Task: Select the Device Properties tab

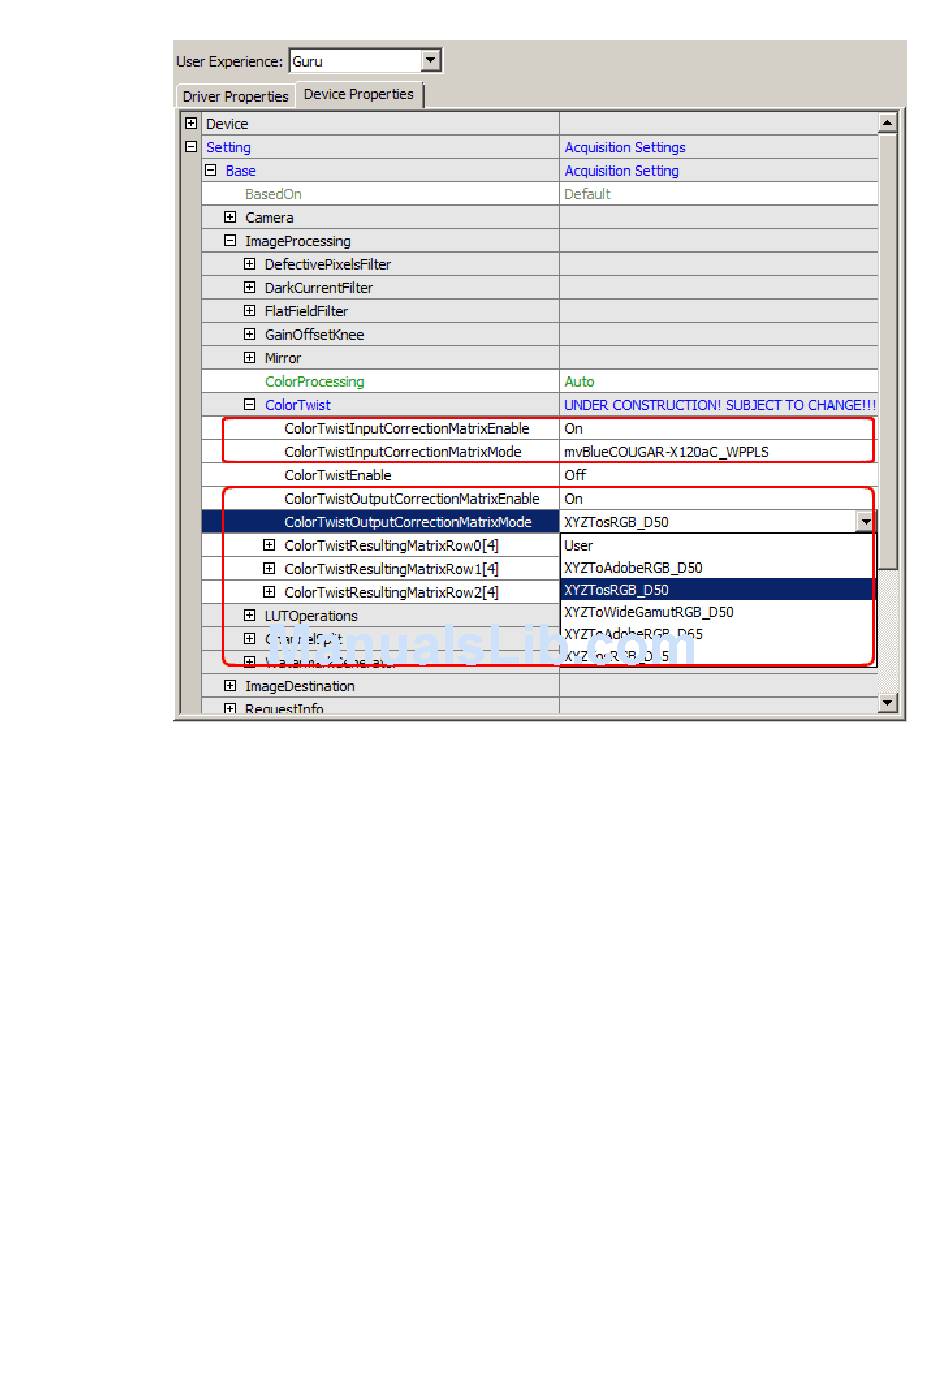Action: coord(359,94)
